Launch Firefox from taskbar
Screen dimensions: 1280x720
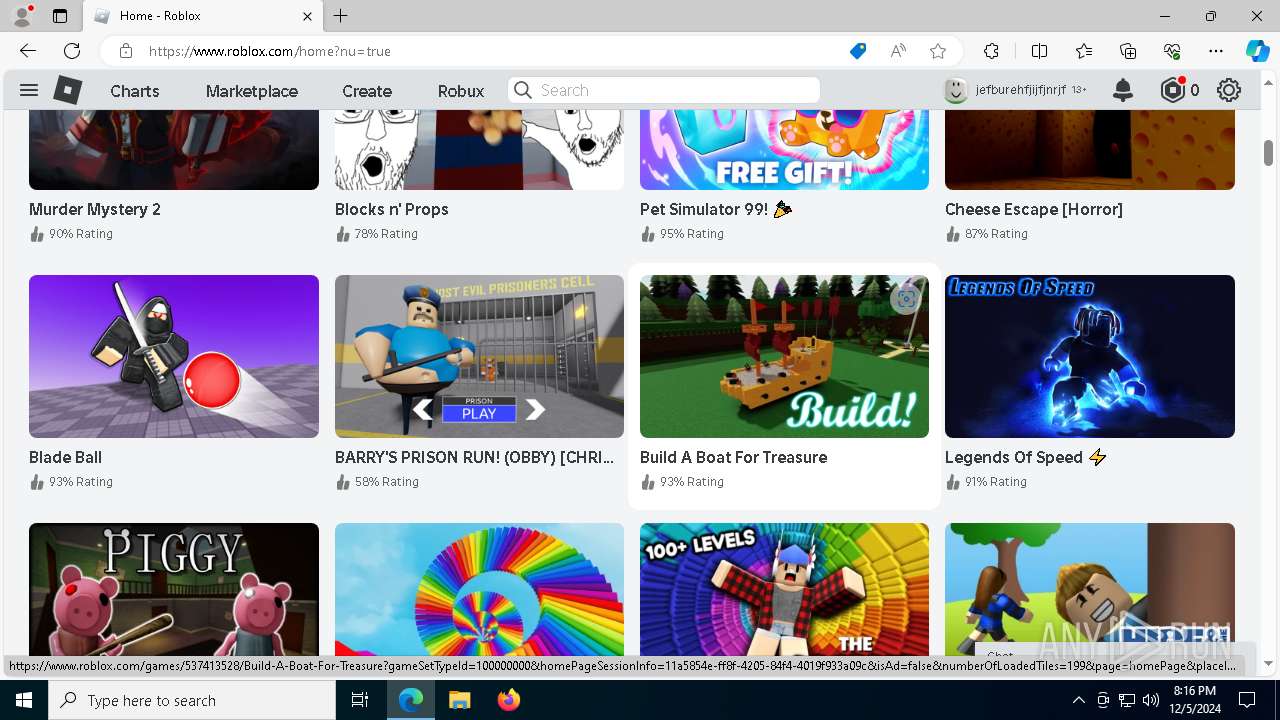509,700
